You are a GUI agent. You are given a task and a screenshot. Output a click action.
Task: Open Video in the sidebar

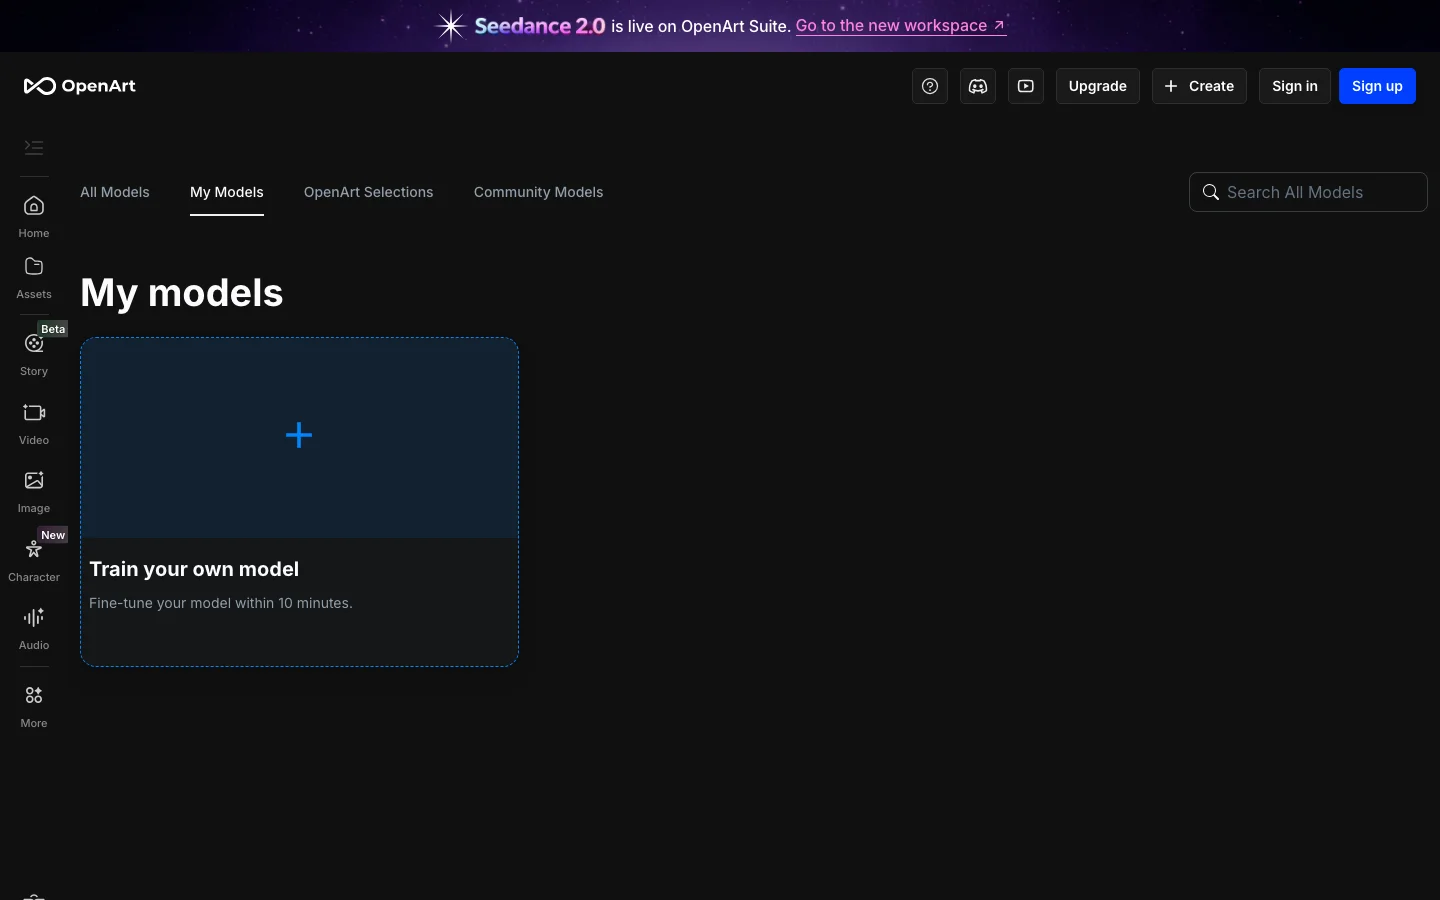(x=34, y=424)
